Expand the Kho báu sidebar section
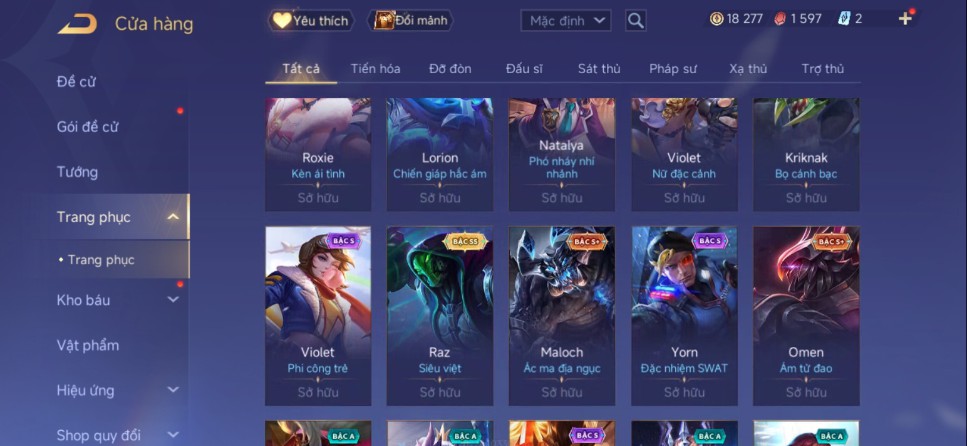 (173, 300)
